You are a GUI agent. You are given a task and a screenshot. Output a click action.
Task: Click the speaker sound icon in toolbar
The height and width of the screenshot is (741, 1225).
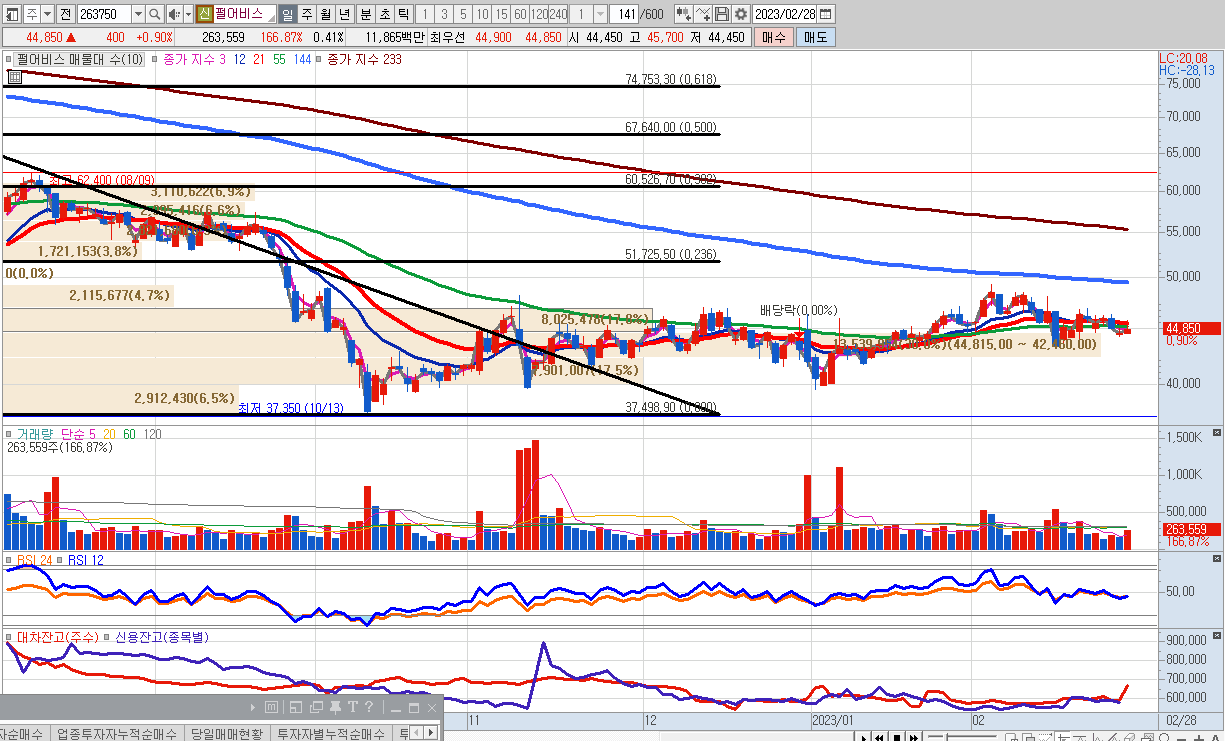pos(174,14)
